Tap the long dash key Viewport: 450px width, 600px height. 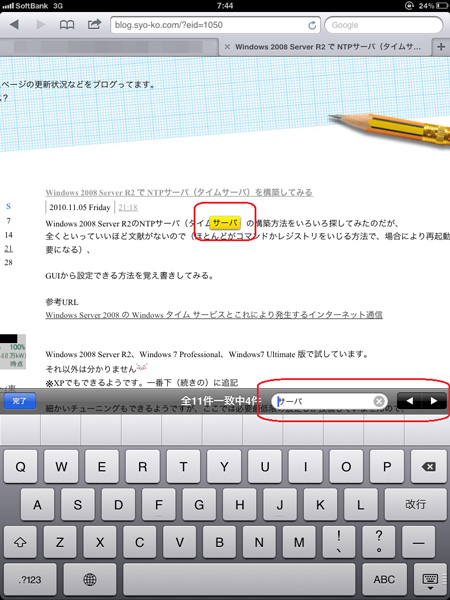point(419,542)
